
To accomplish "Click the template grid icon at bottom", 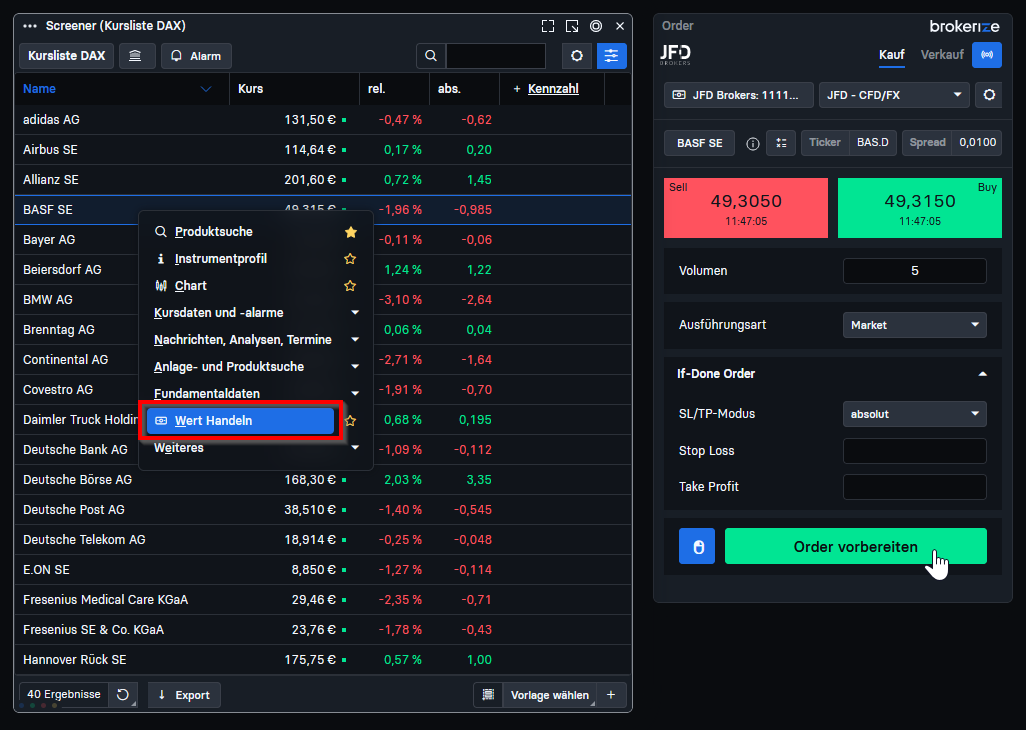I will [488, 695].
